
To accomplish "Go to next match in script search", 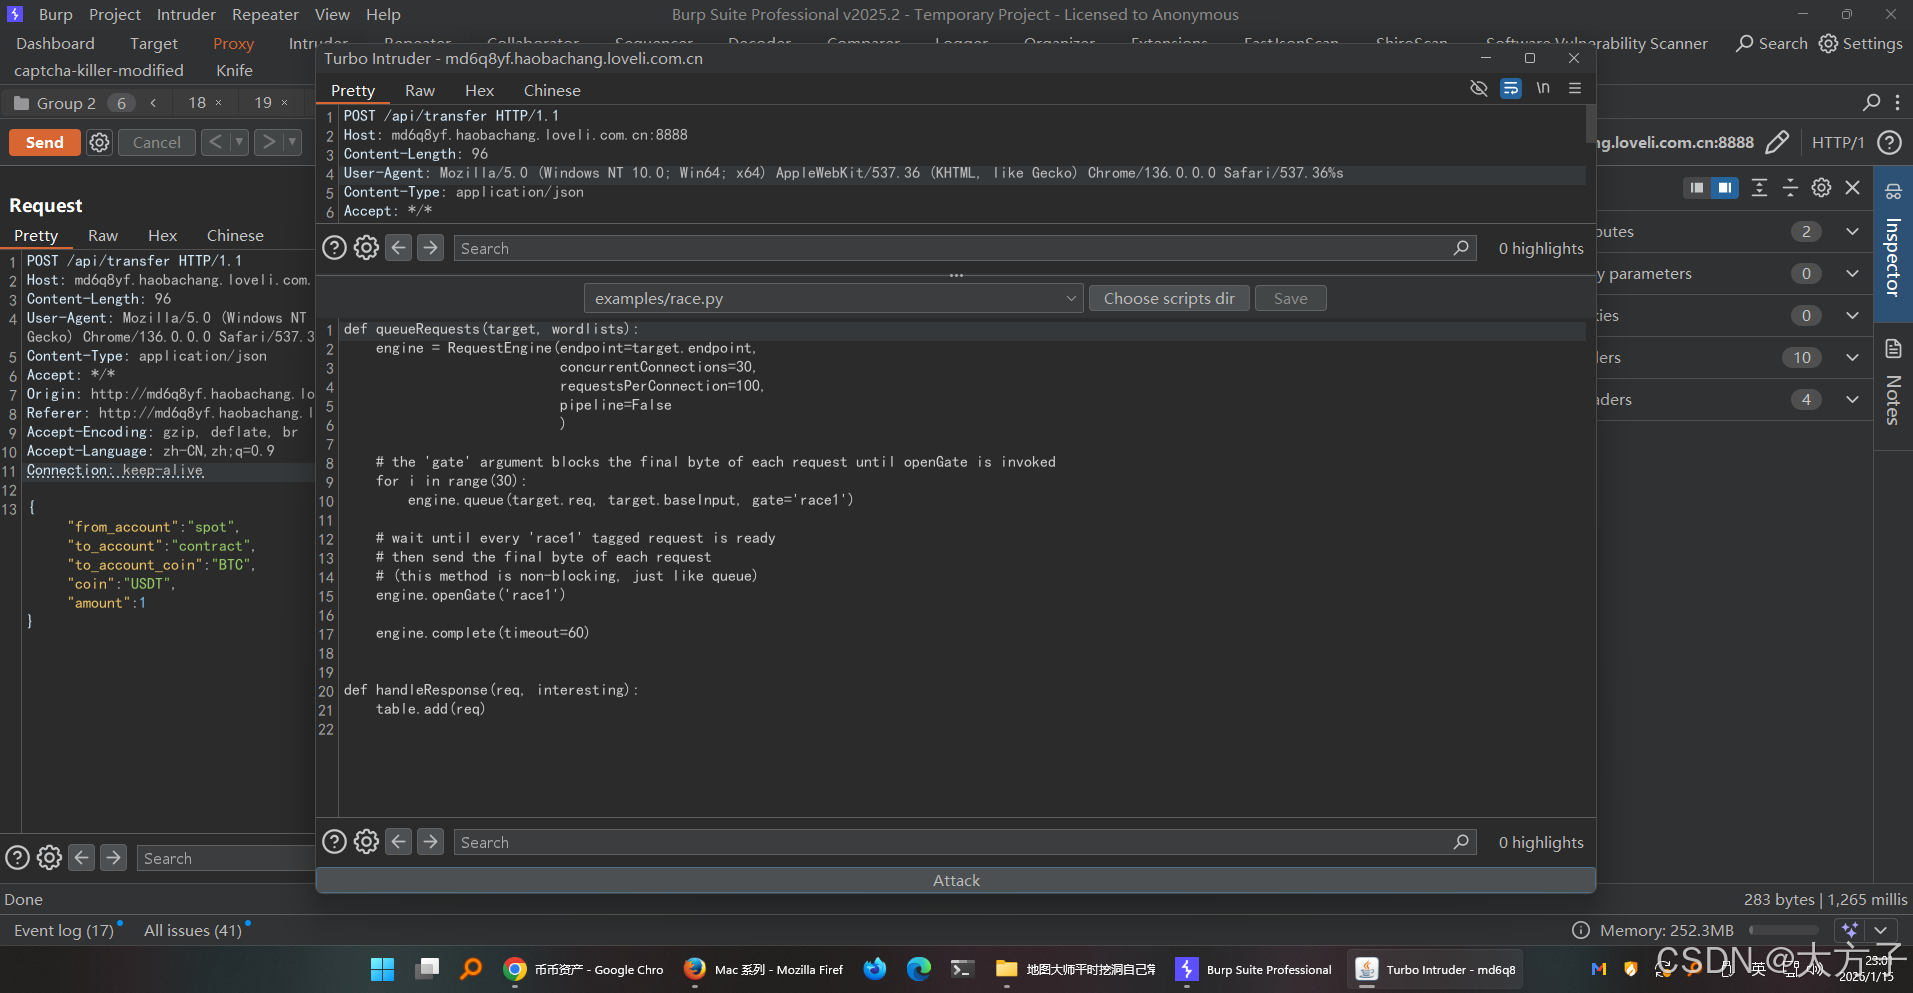I will pos(430,841).
